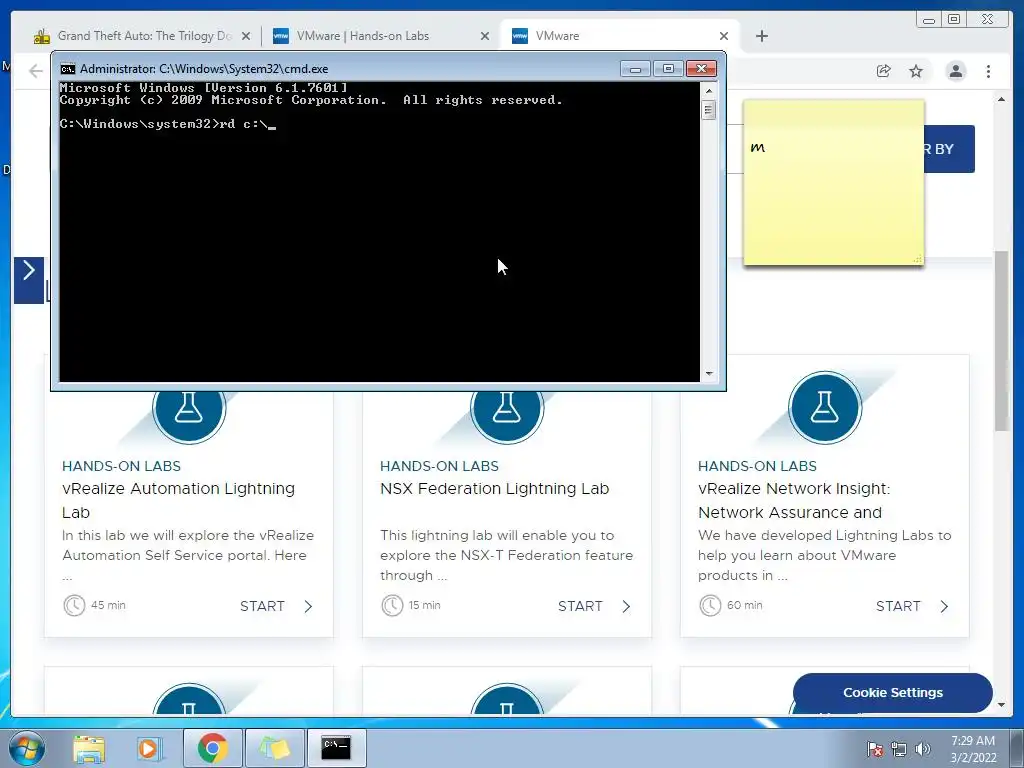Click the 45 min clock icon
Image resolution: width=1024 pixels, height=768 pixels.
coord(74,605)
